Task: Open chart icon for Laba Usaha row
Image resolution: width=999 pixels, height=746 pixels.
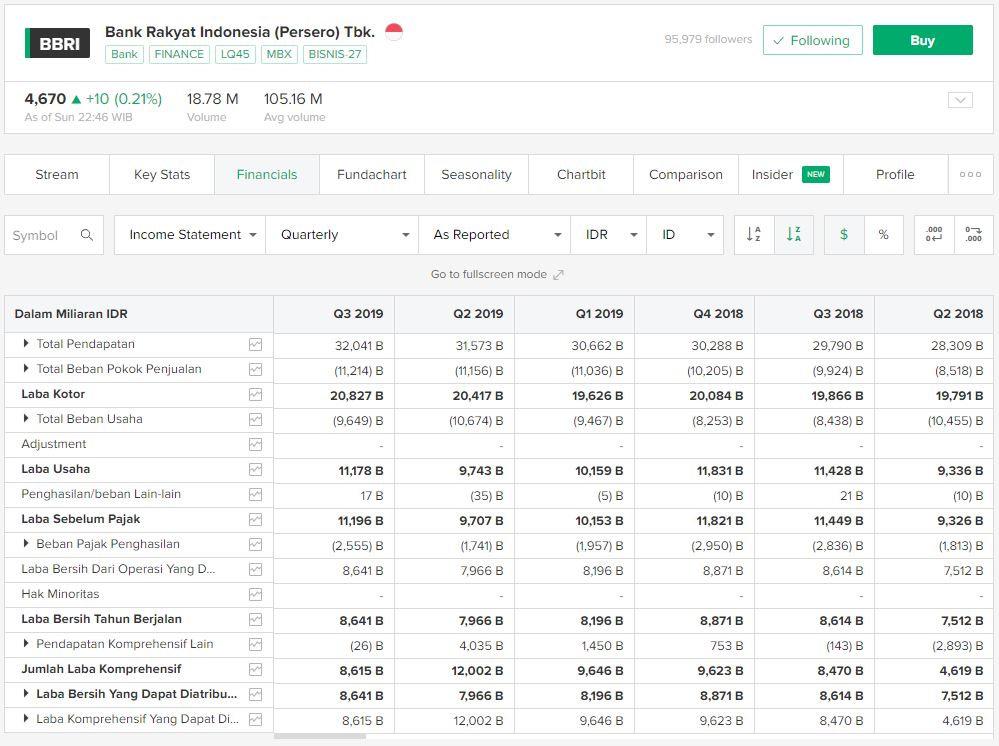Action: tap(255, 470)
